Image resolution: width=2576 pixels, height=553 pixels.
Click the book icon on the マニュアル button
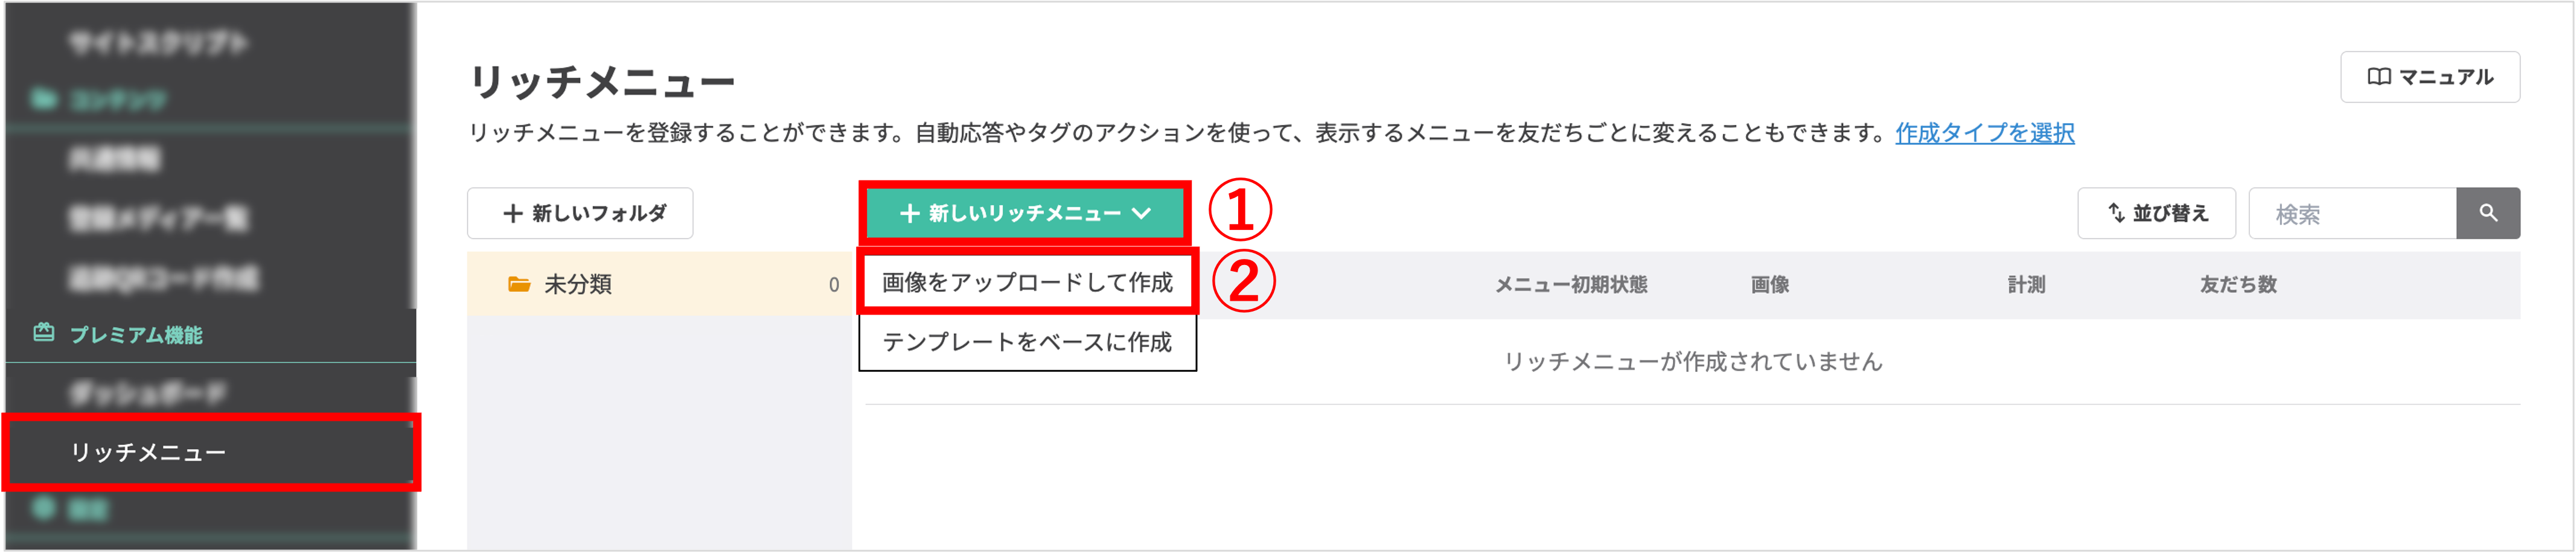2379,77
